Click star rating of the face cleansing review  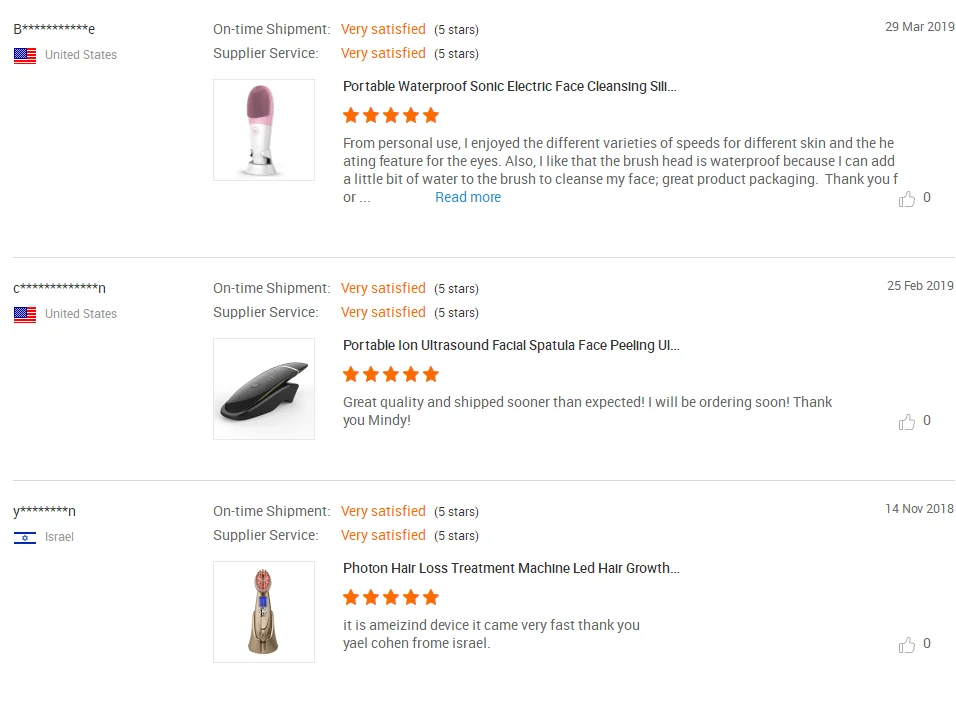coord(390,115)
